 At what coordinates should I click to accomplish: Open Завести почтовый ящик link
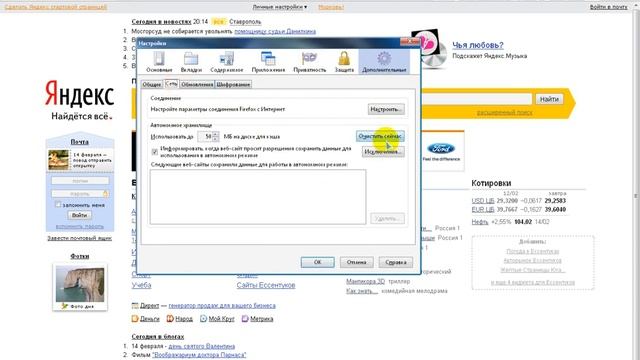pyautogui.click(x=80, y=238)
